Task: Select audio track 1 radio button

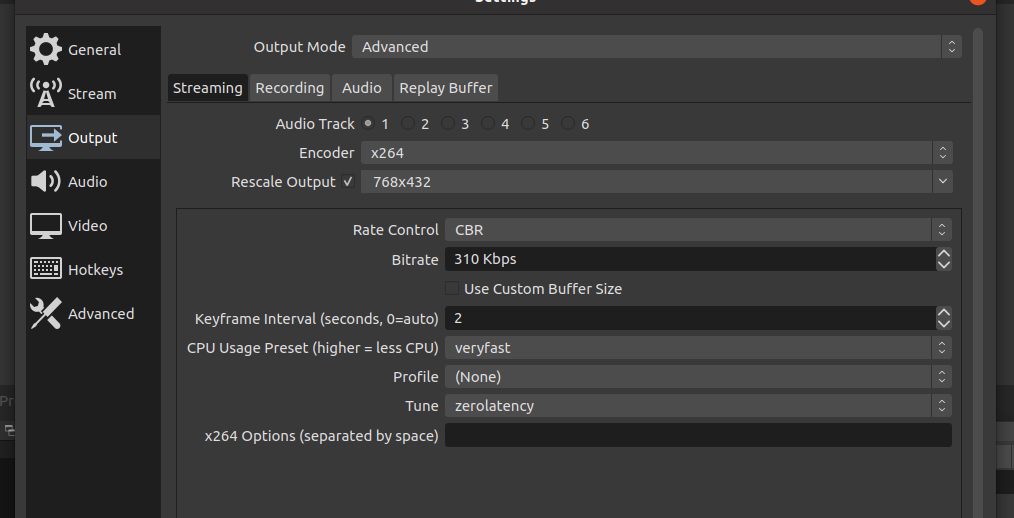Action: tap(368, 123)
